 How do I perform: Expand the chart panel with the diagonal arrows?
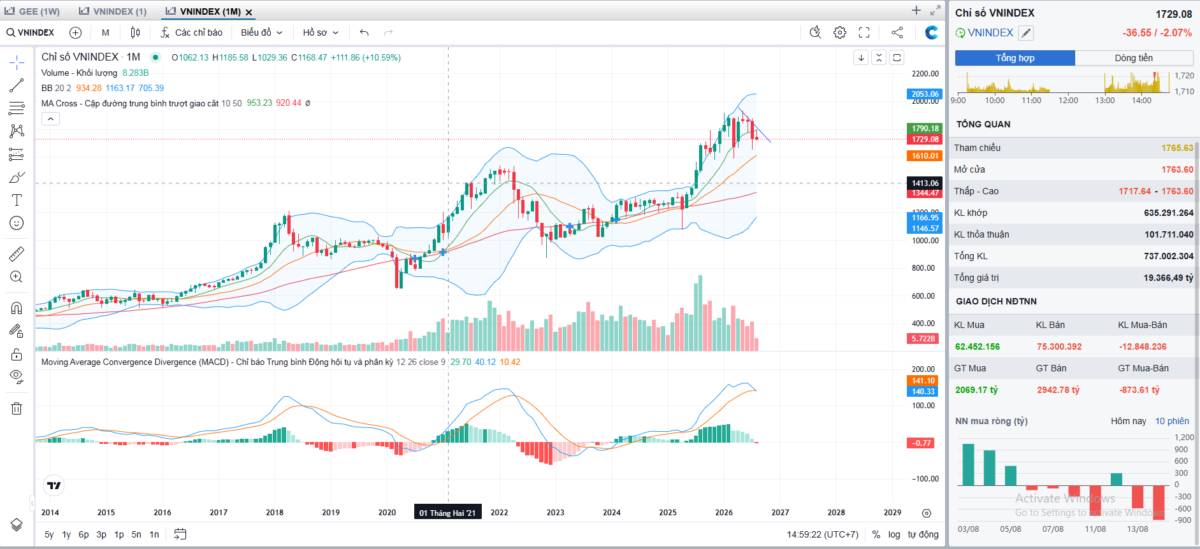(x=935, y=10)
